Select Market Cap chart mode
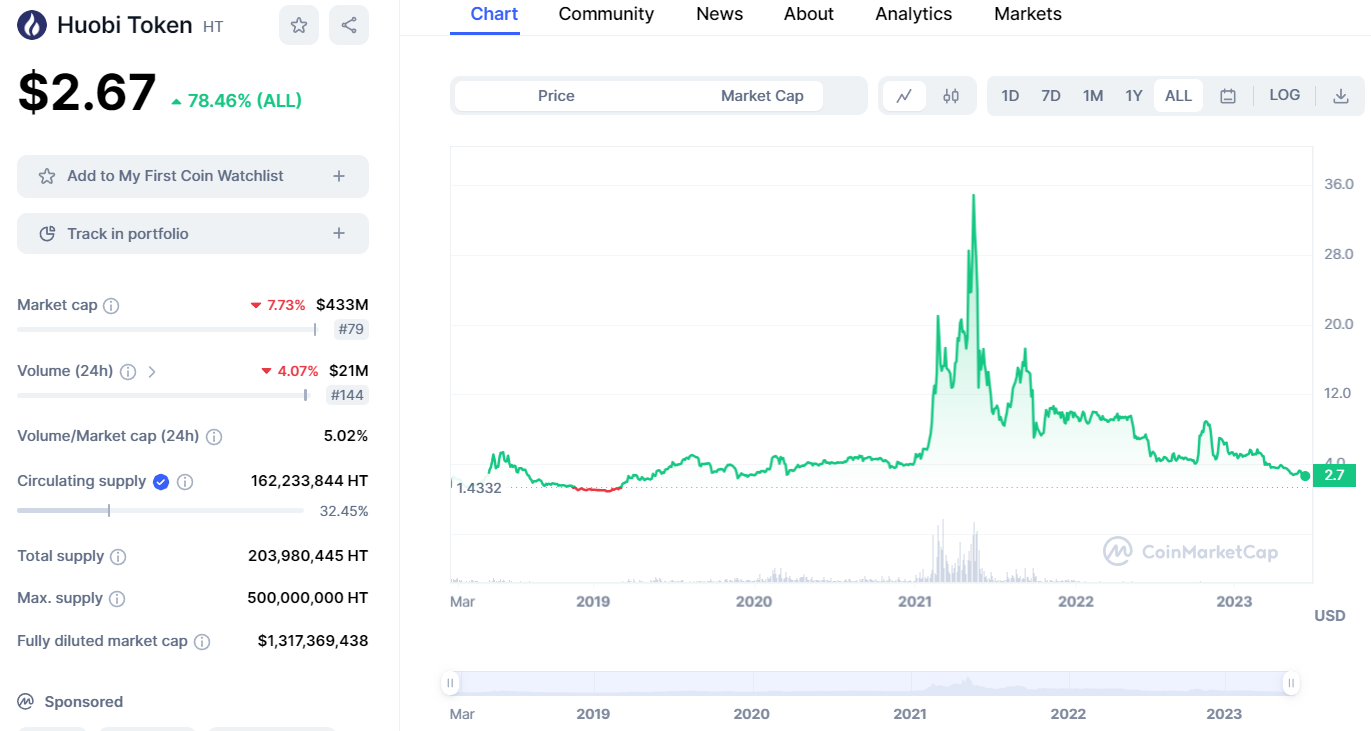This screenshot has width=1371, height=731. 762,96
